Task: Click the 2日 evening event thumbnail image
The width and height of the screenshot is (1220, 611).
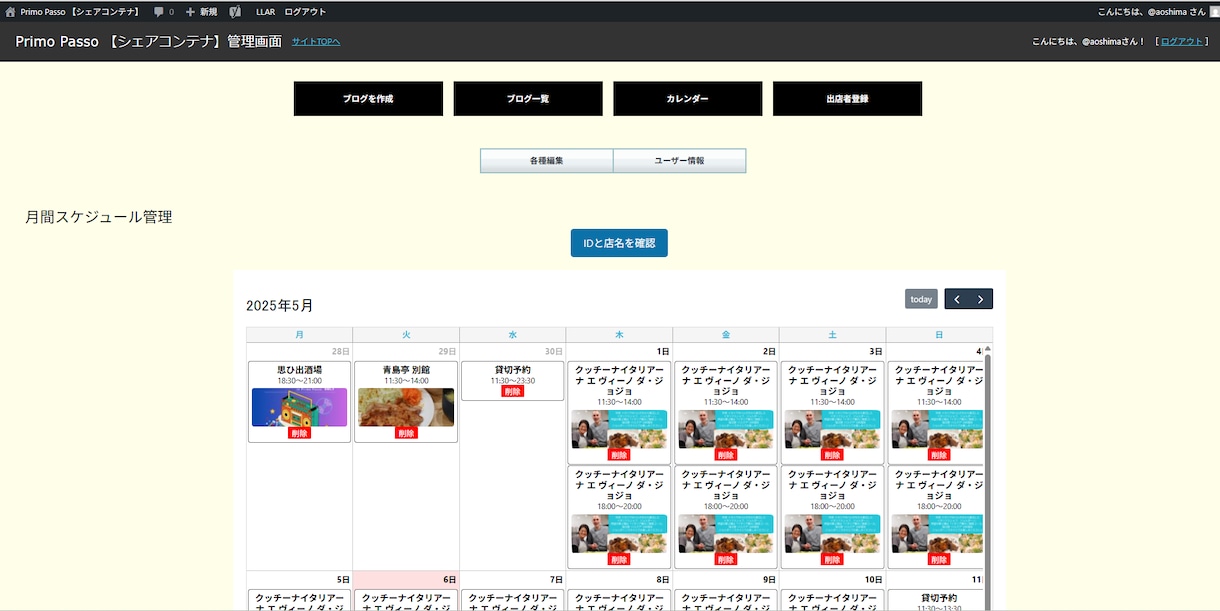Action: point(726,534)
